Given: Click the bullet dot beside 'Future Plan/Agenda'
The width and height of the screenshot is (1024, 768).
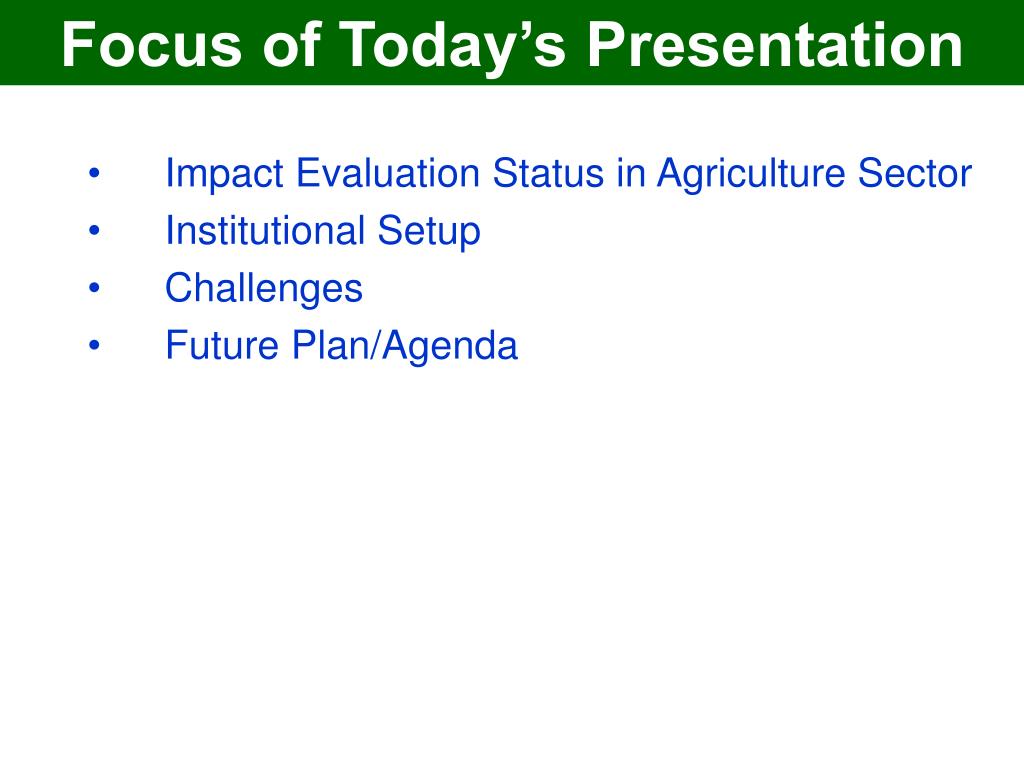Looking at the screenshot, I should [x=95, y=345].
